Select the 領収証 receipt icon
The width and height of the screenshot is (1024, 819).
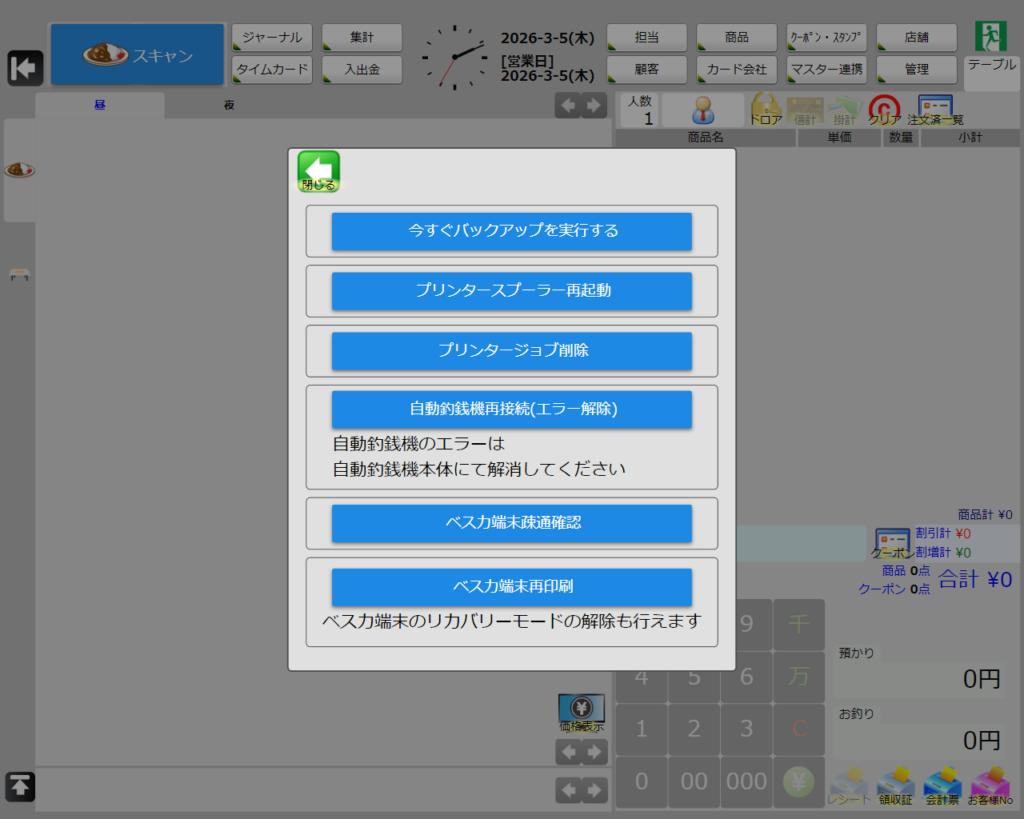pyautogui.click(x=895, y=786)
